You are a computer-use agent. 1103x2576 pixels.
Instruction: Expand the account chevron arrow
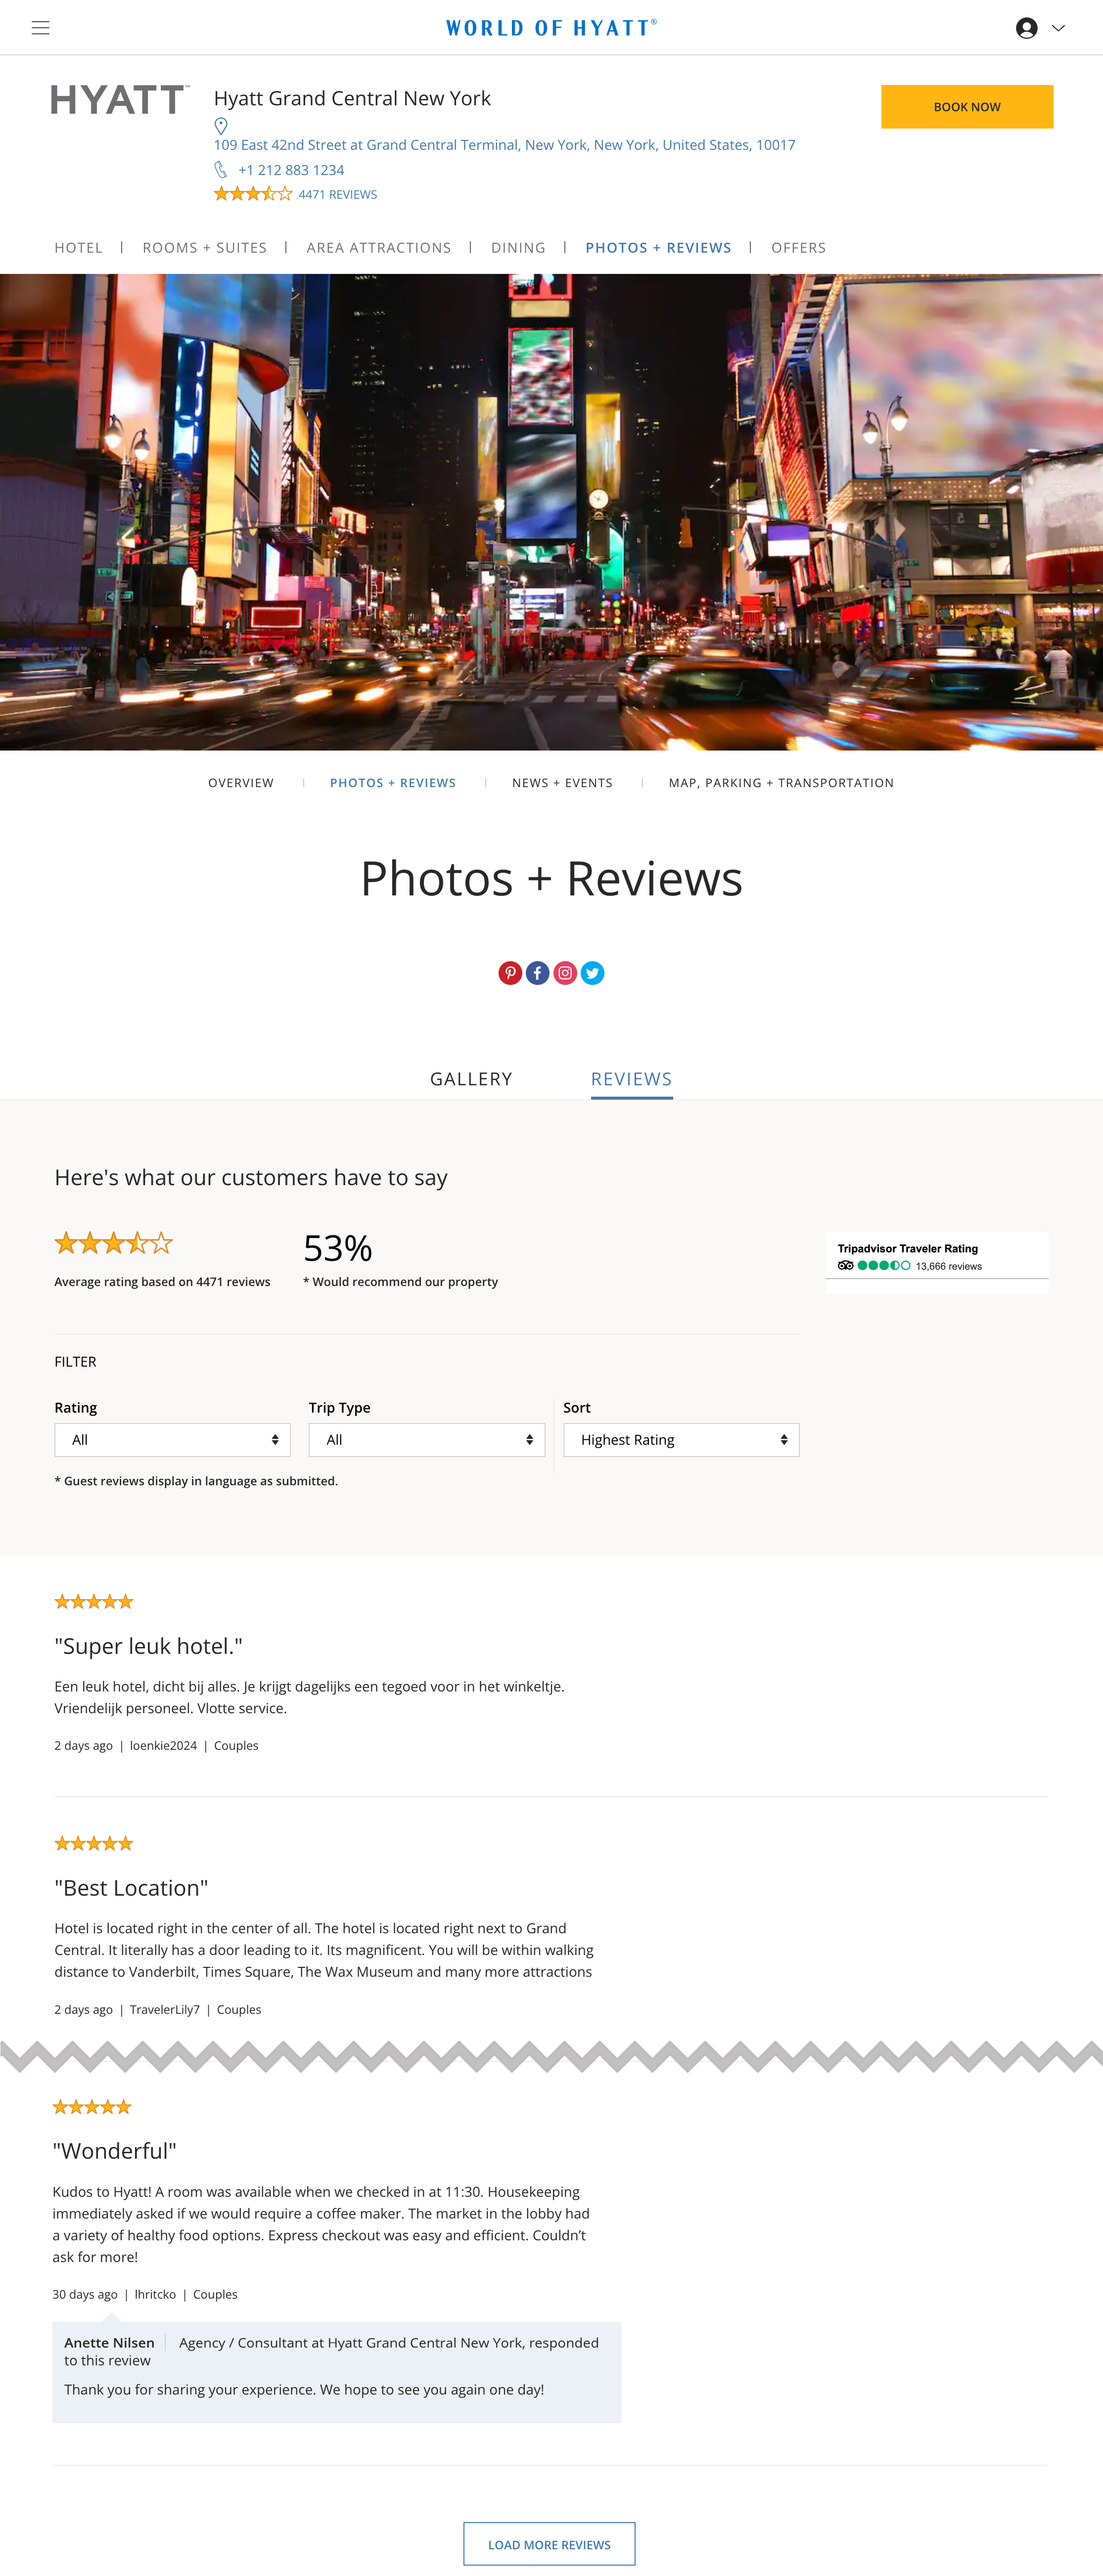click(1058, 28)
